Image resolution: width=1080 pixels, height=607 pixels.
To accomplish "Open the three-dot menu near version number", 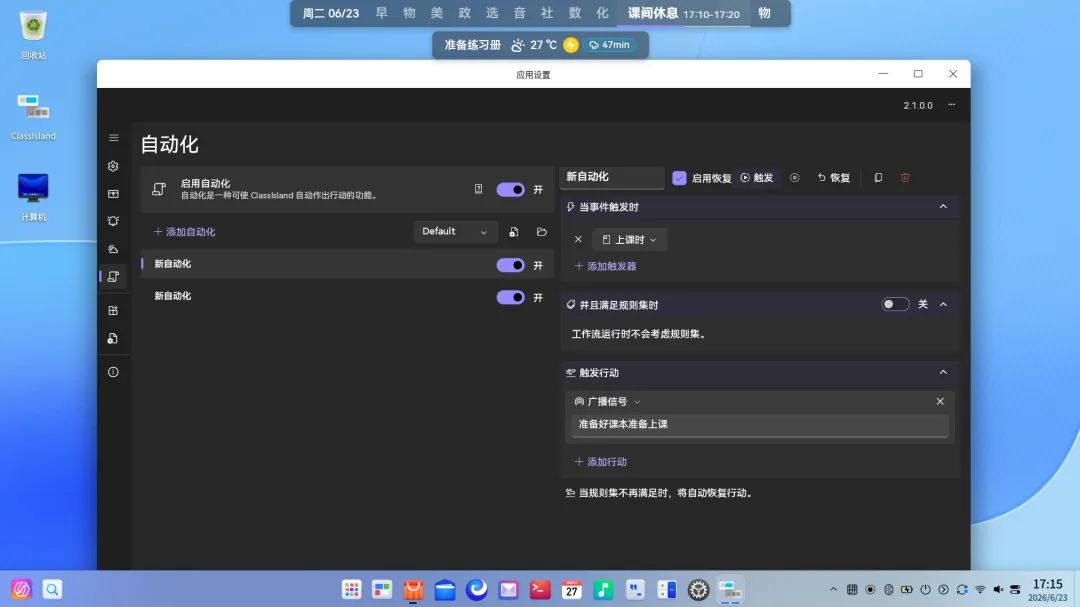I will [952, 105].
